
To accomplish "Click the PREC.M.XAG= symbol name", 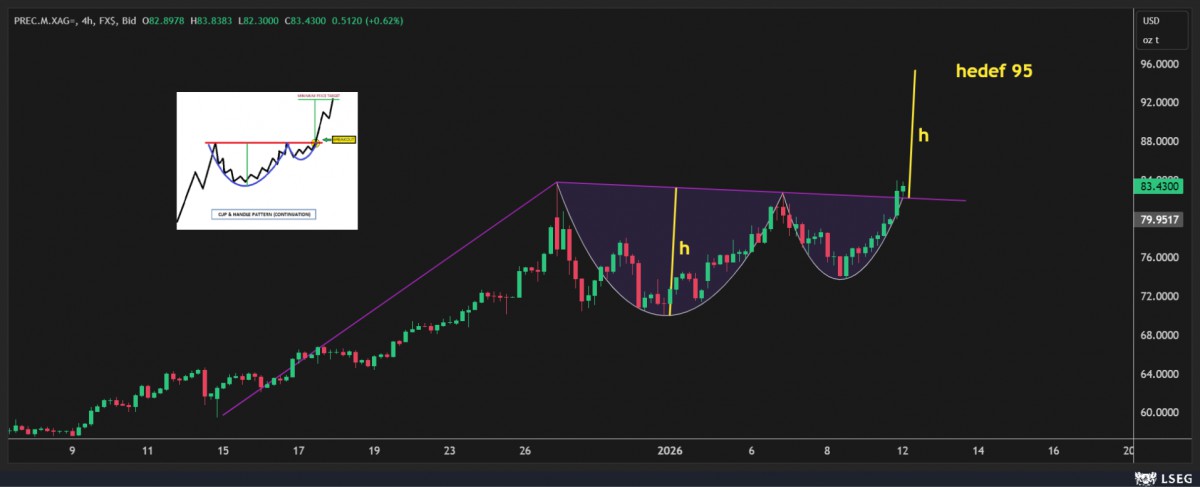I will click(43, 20).
